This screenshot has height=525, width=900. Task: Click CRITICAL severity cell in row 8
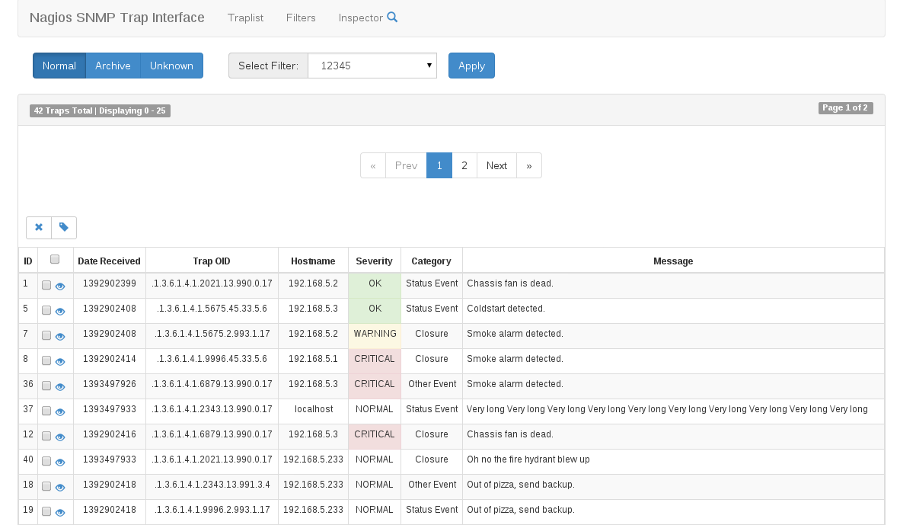pos(375,359)
